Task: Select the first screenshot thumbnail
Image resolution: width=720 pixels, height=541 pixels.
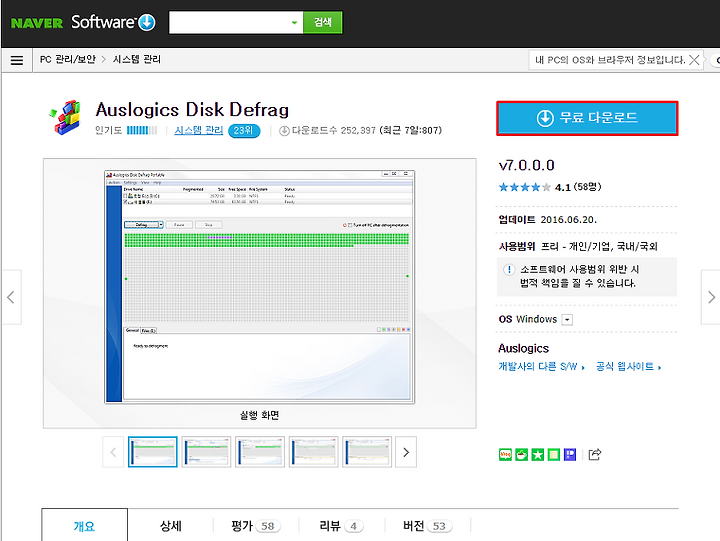Action: (x=152, y=452)
